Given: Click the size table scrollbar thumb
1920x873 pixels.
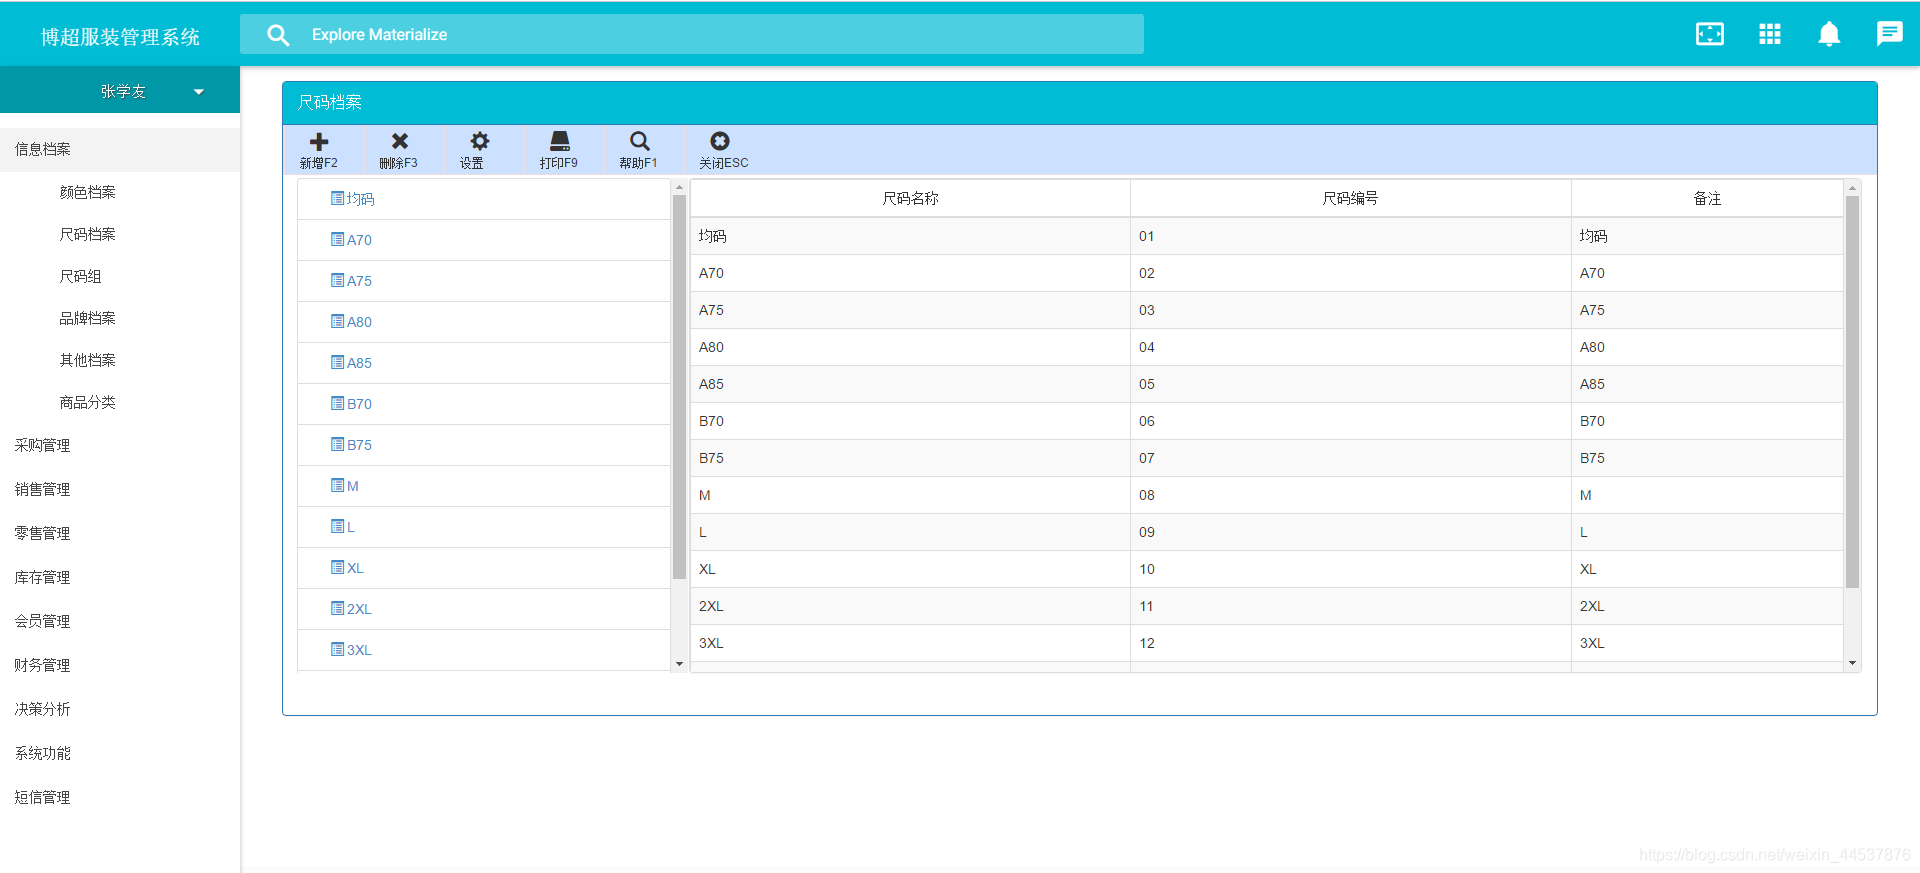Looking at the screenshot, I should click(1852, 391).
